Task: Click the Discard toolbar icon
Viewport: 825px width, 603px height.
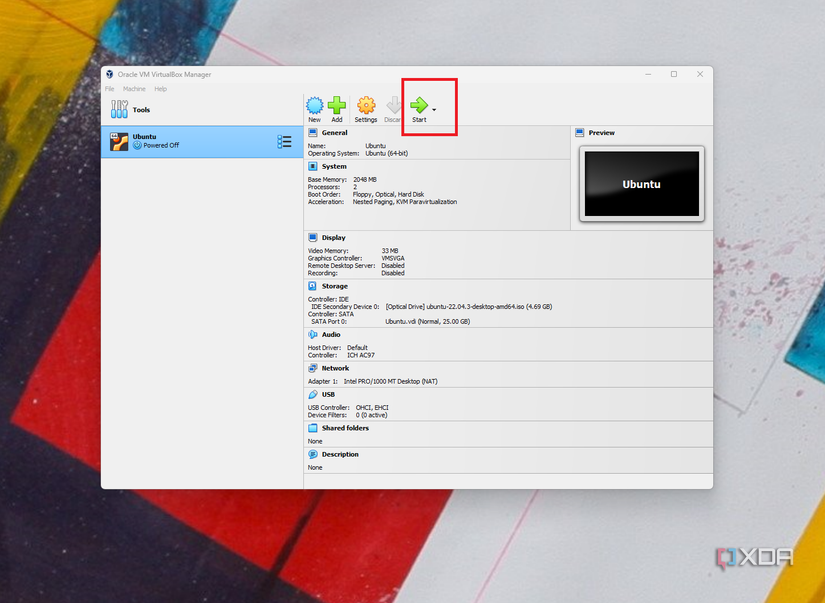Action: point(392,107)
